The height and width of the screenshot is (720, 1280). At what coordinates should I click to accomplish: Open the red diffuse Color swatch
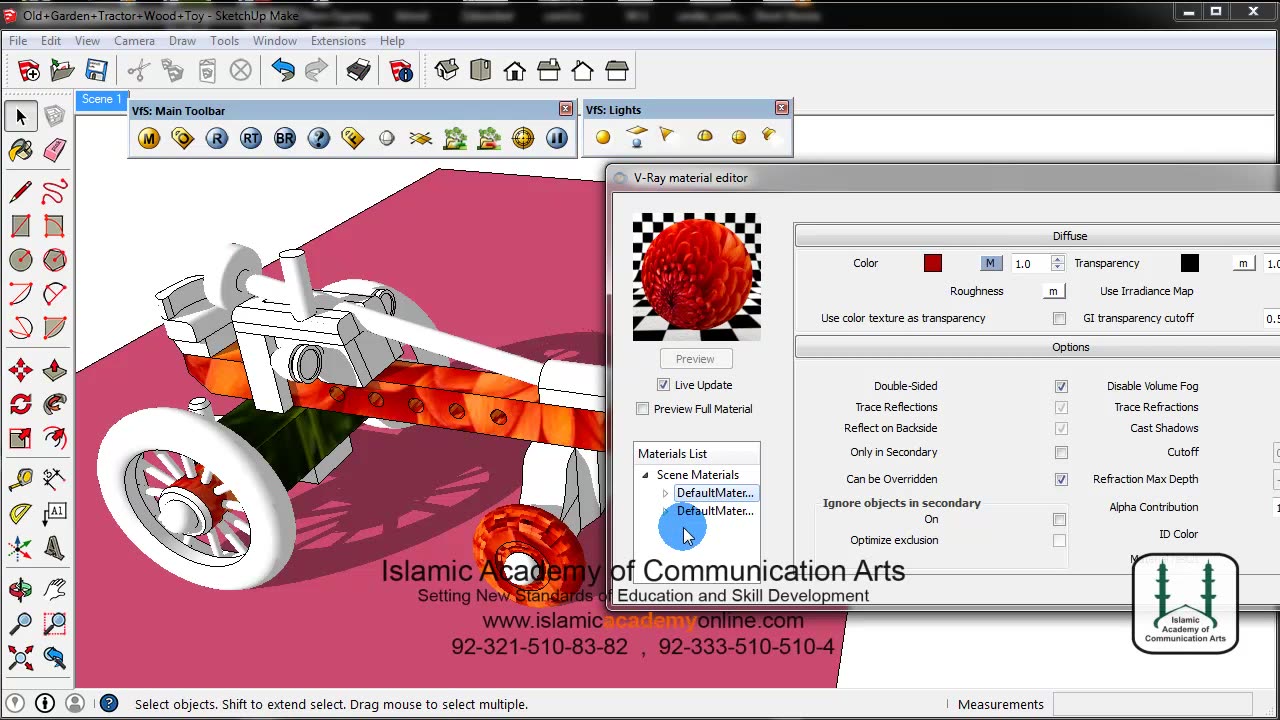click(933, 264)
